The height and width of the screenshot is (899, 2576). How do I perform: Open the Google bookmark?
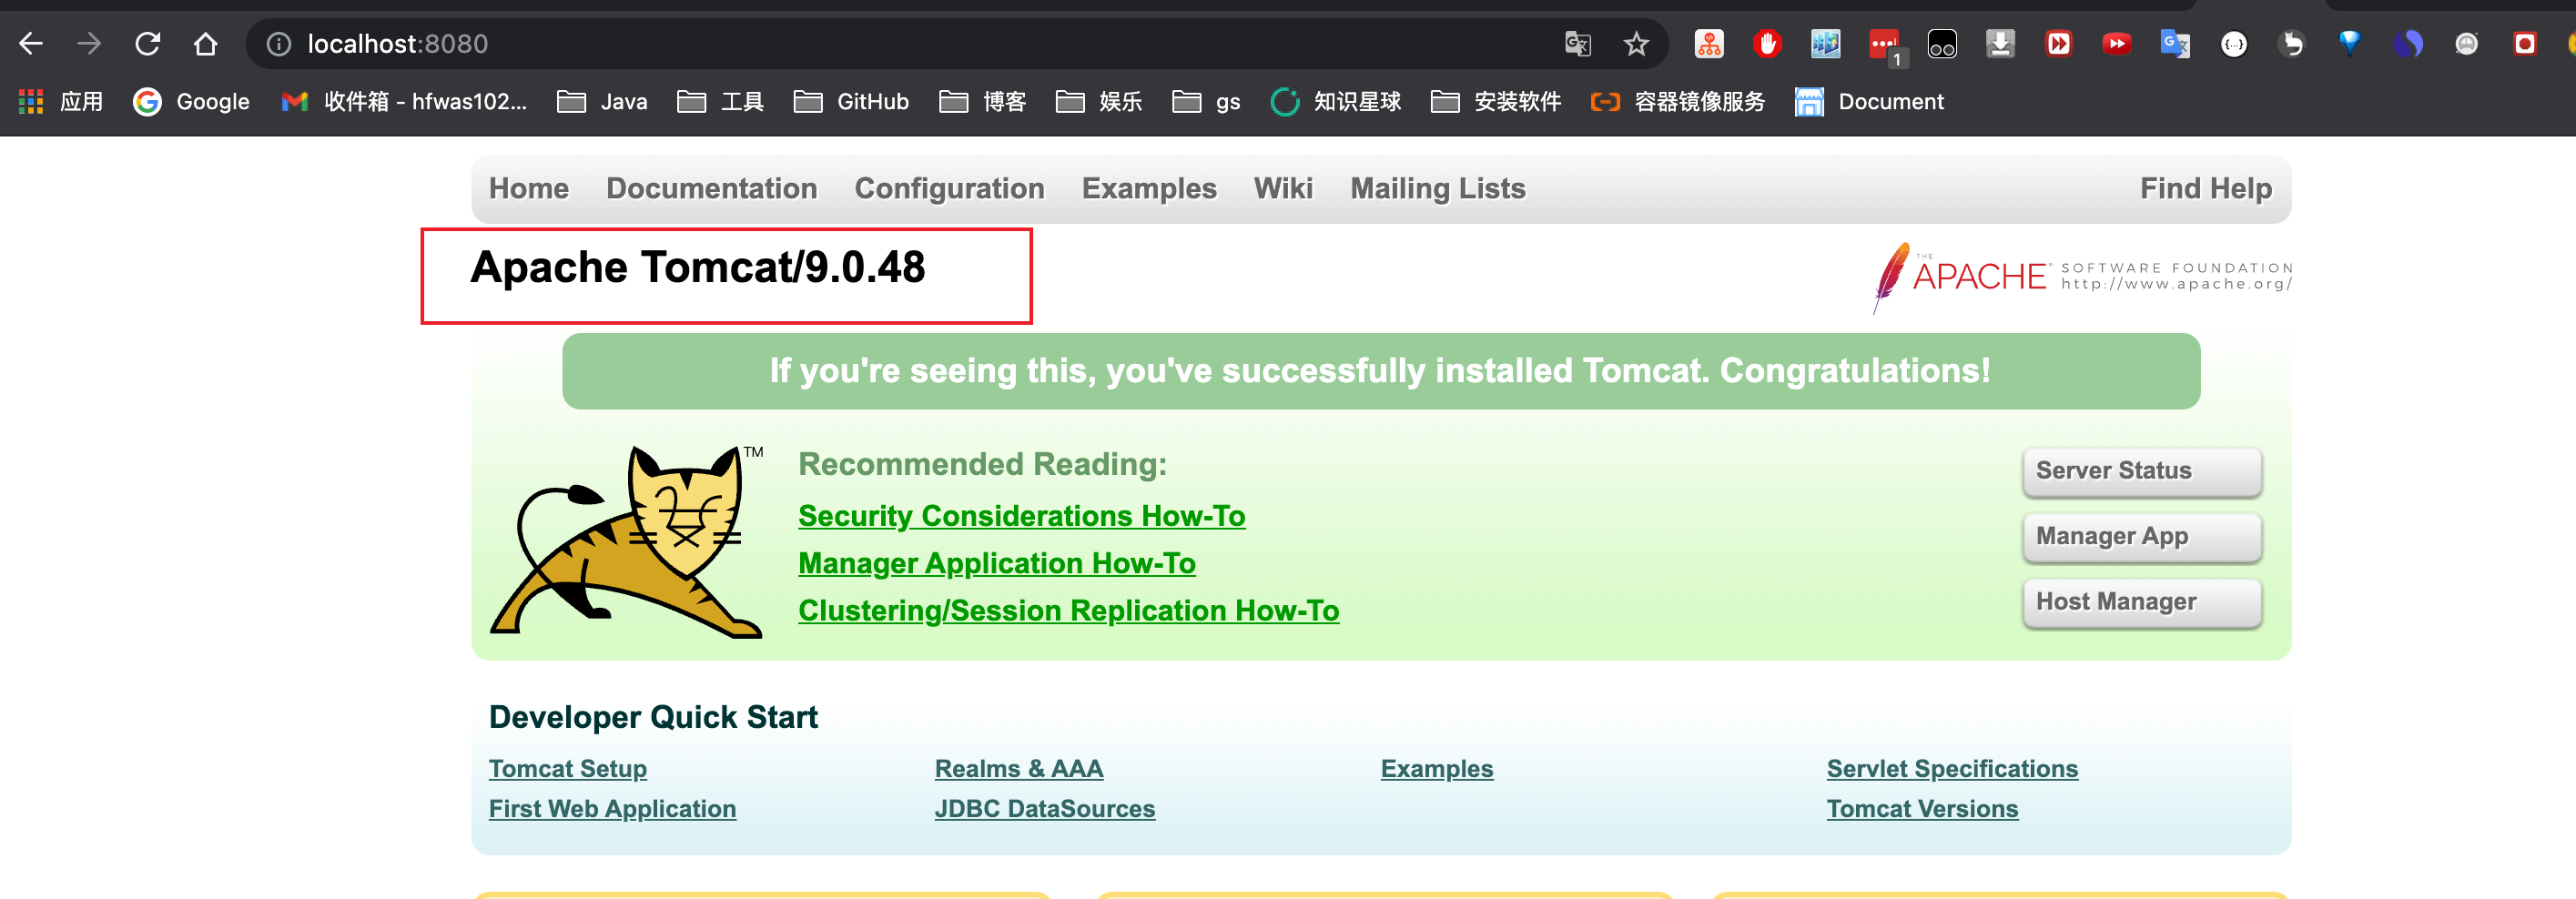pyautogui.click(x=192, y=102)
